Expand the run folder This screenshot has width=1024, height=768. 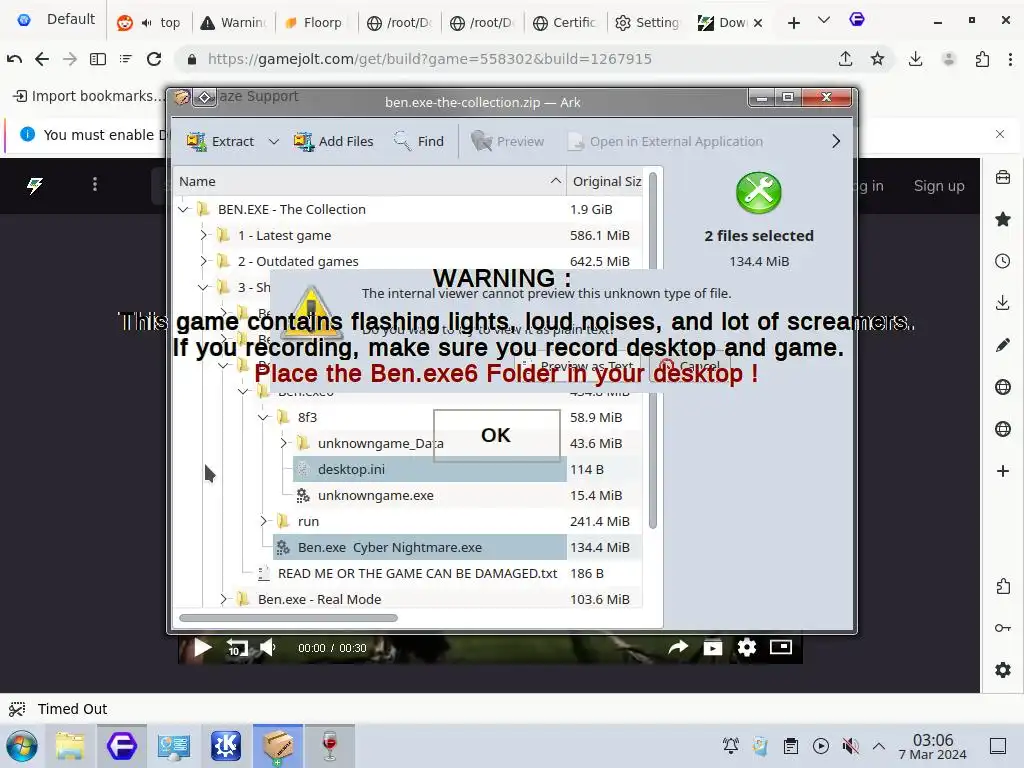[x=263, y=521]
